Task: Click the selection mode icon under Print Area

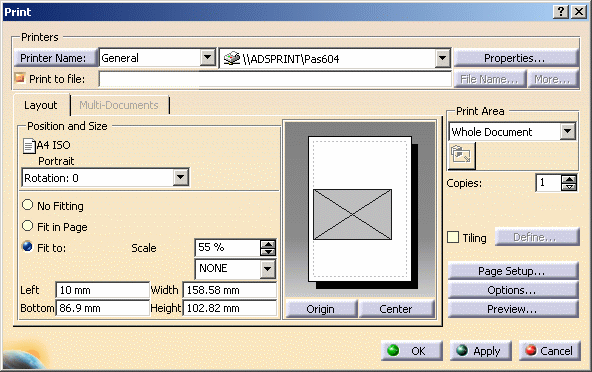Action: (461, 155)
